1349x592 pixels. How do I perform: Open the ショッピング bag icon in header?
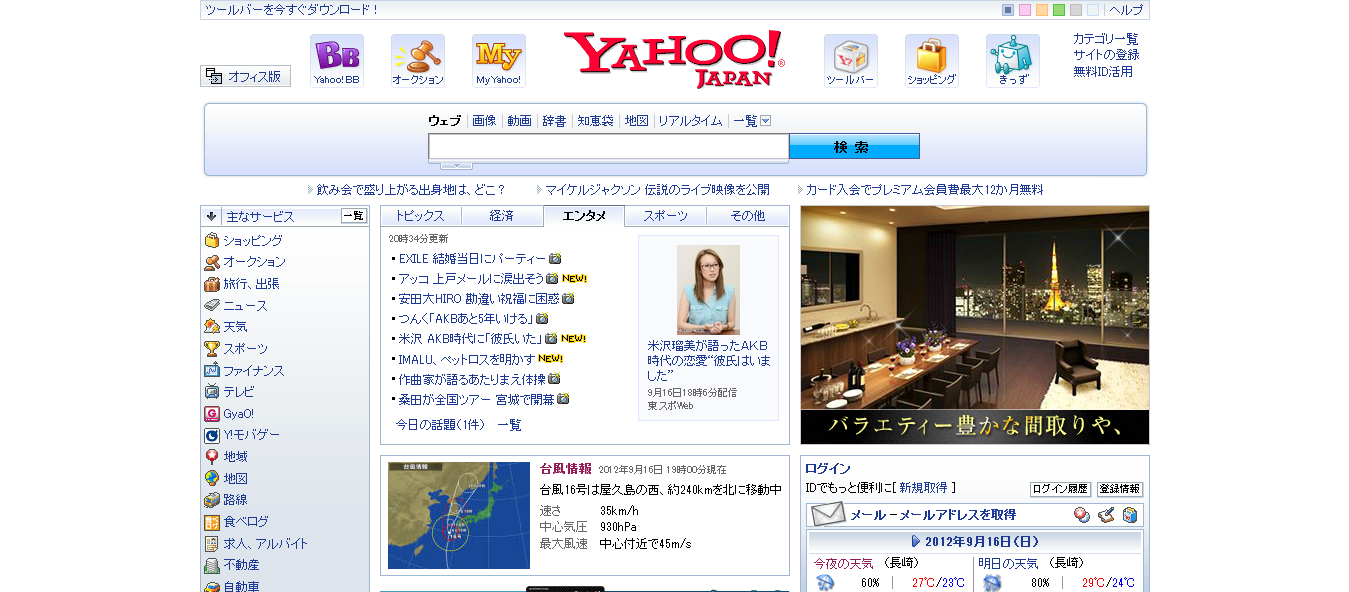932,61
